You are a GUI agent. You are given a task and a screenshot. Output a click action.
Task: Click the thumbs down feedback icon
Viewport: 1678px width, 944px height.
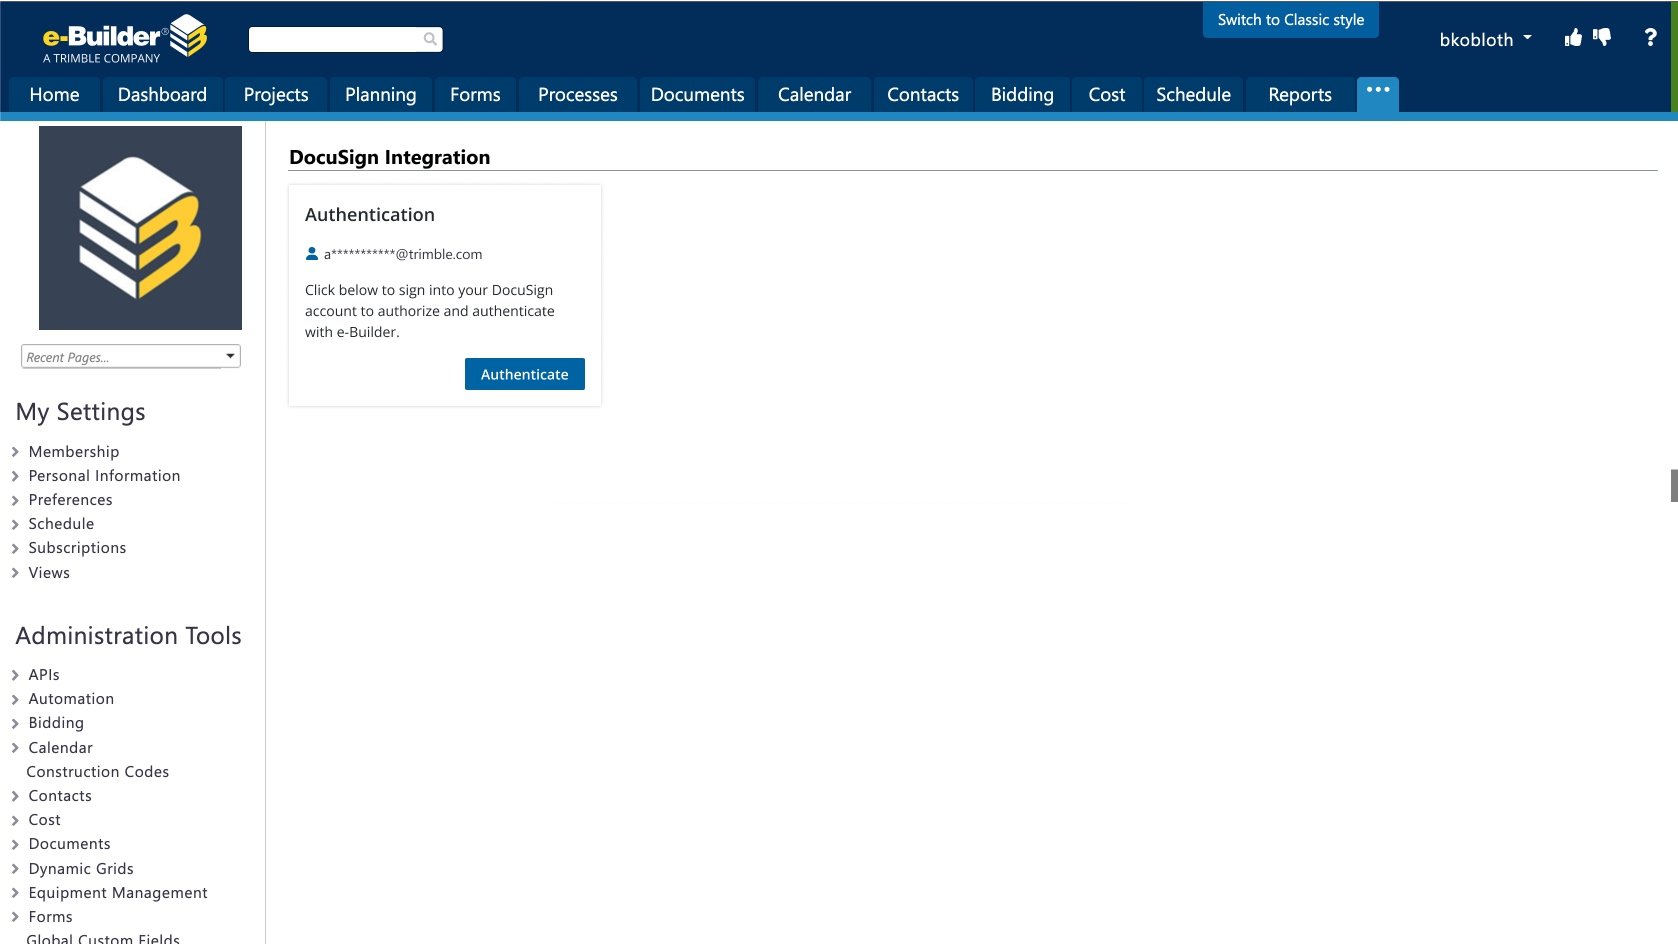click(x=1602, y=38)
